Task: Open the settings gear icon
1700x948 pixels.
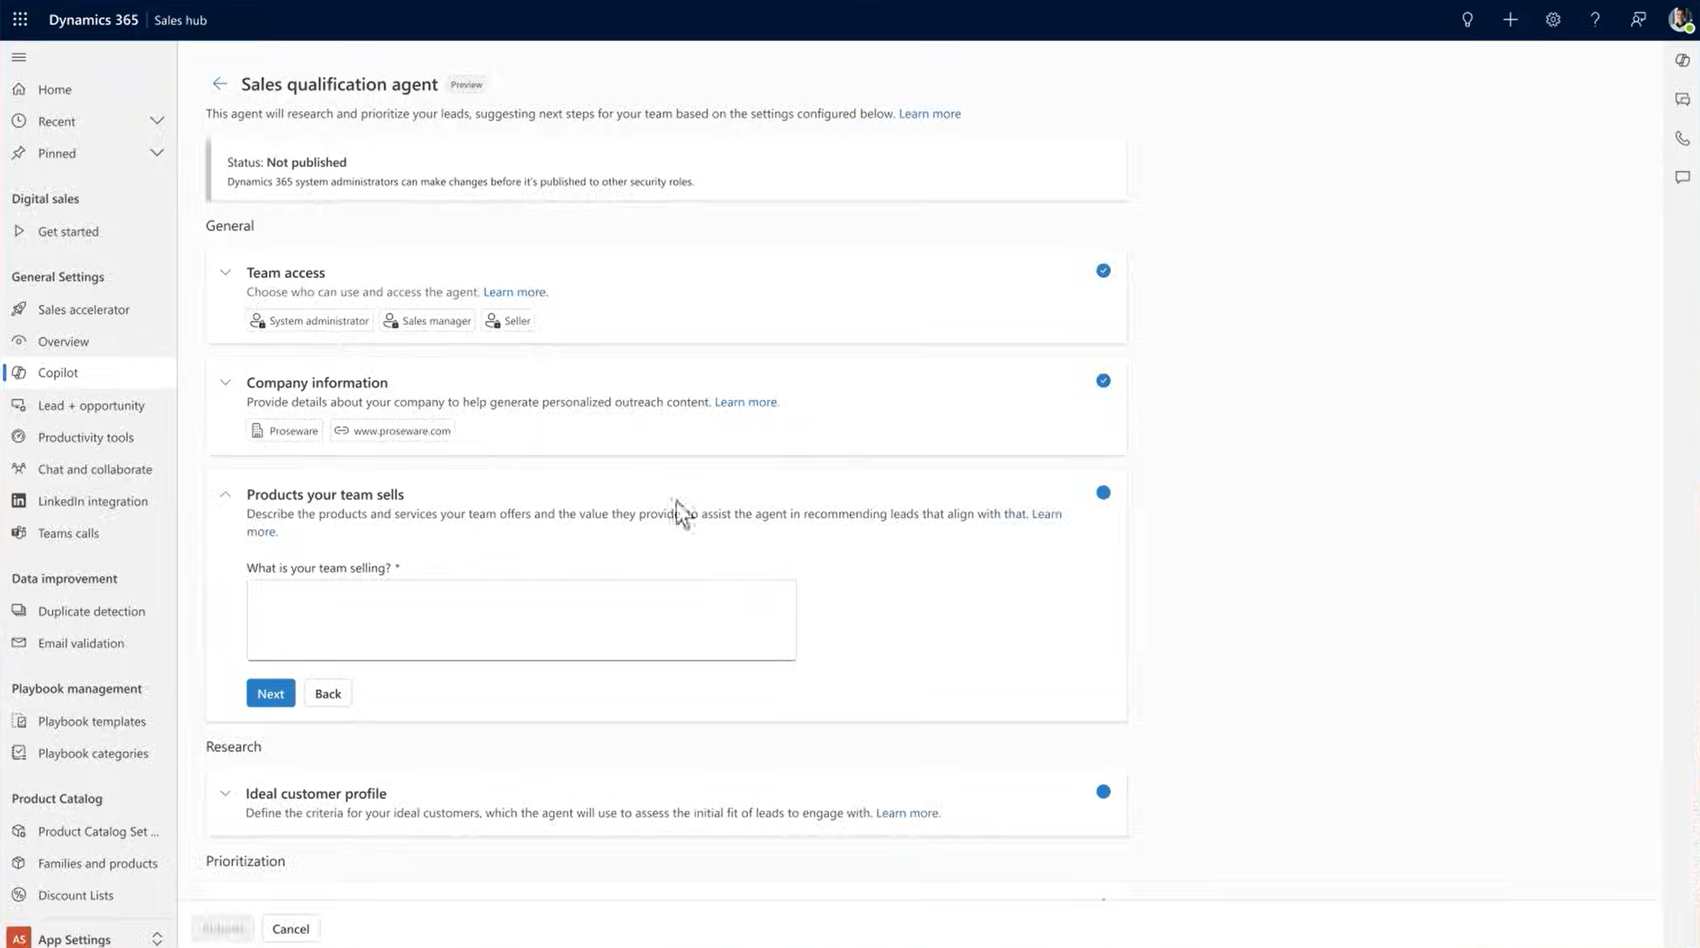Action: [x=1553, y=20]
